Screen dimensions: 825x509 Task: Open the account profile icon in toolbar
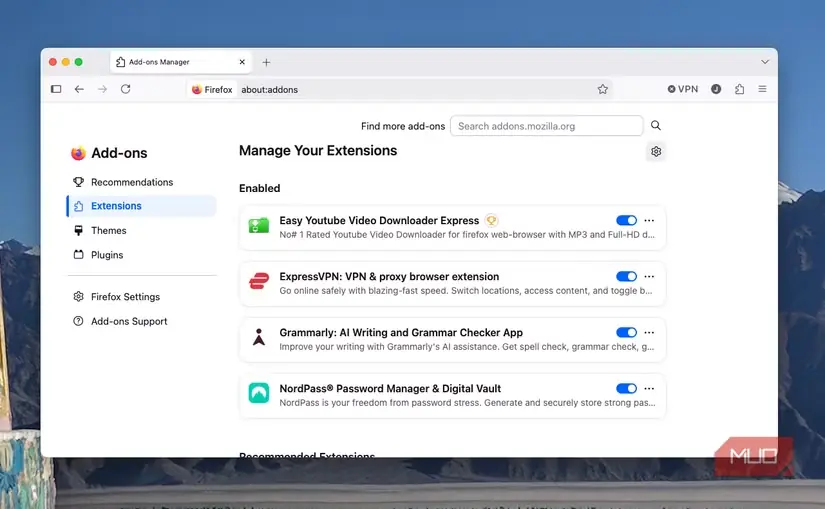pyautogui.click(x=716, y=89)
